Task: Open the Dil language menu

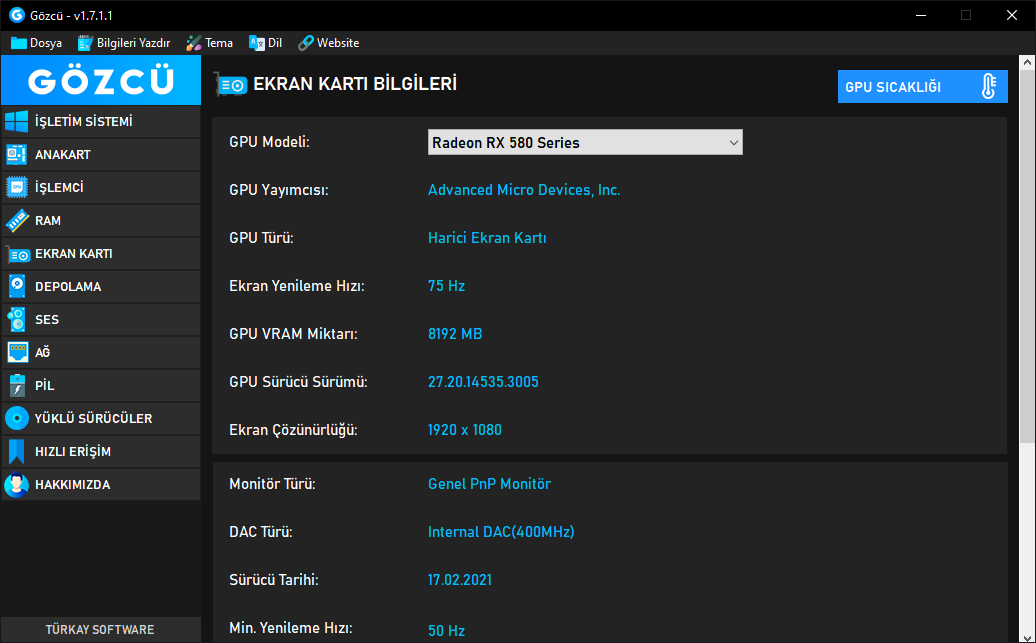Action: (x=266, y=43)
